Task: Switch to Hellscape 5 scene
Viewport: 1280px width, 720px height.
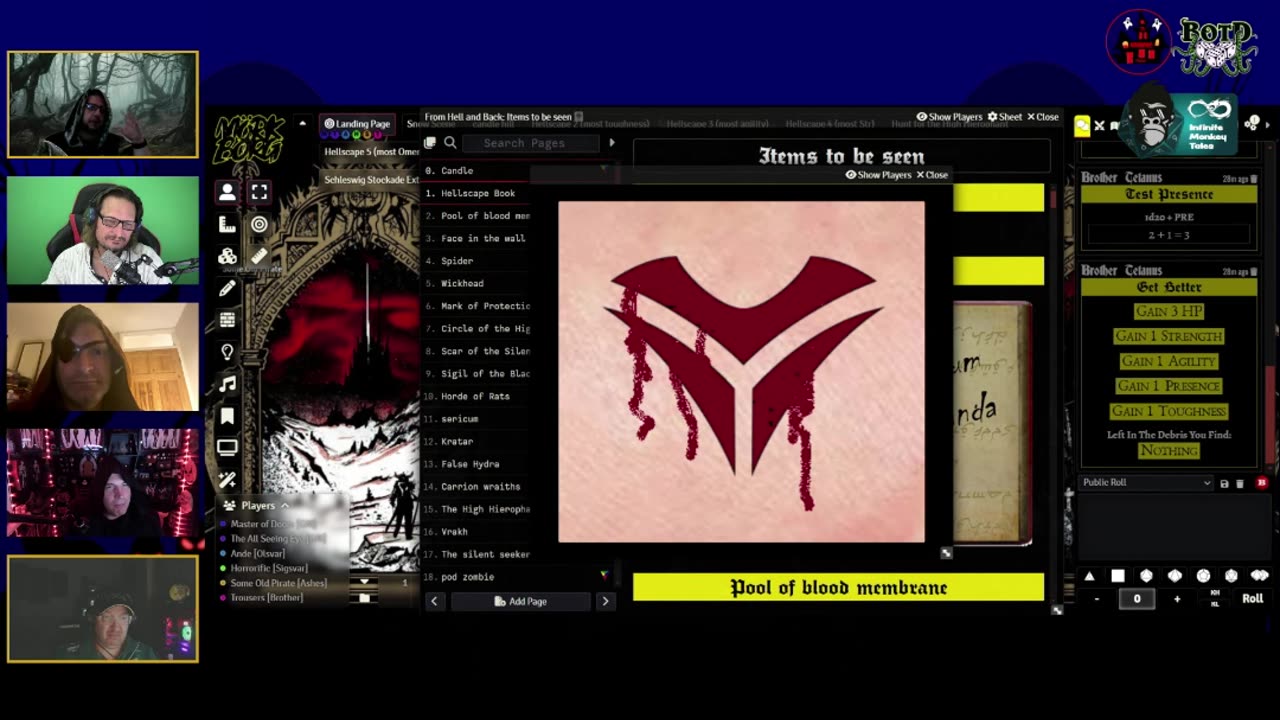Action: [x=371, y=152]
